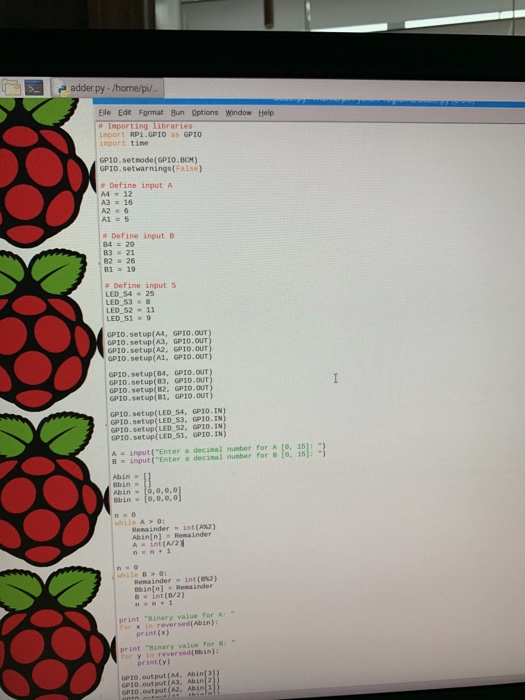This screenshot has width=525, height=700.
Task: Click the Python icon in adder.py taskbar button
Action: click(x=62, y=88)
